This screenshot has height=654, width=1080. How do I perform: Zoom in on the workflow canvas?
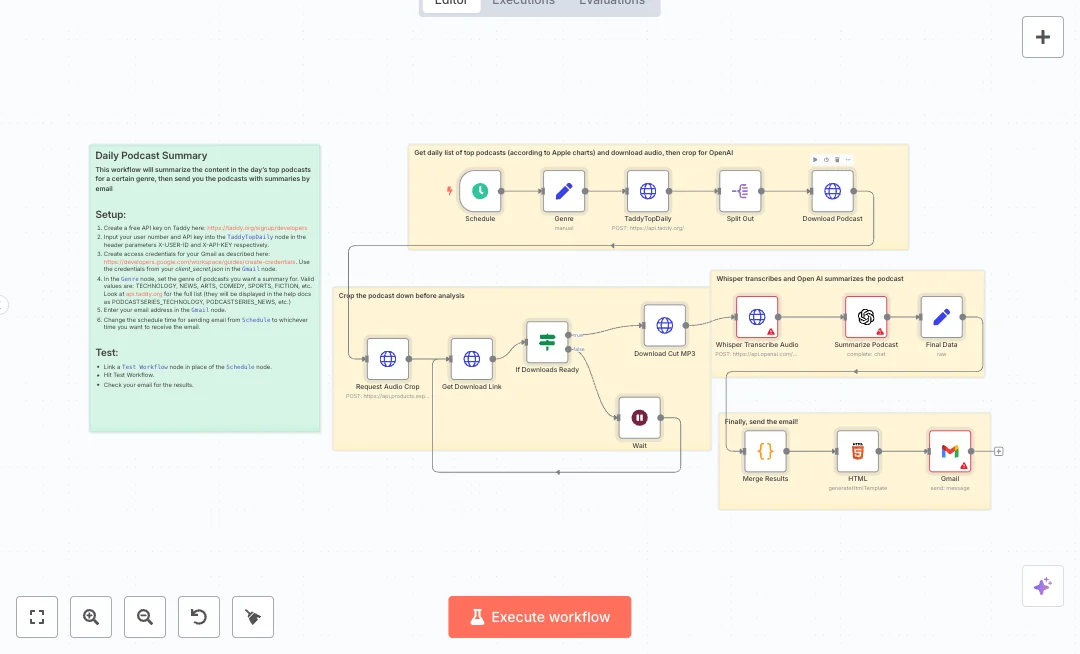(x=91, y=617)
